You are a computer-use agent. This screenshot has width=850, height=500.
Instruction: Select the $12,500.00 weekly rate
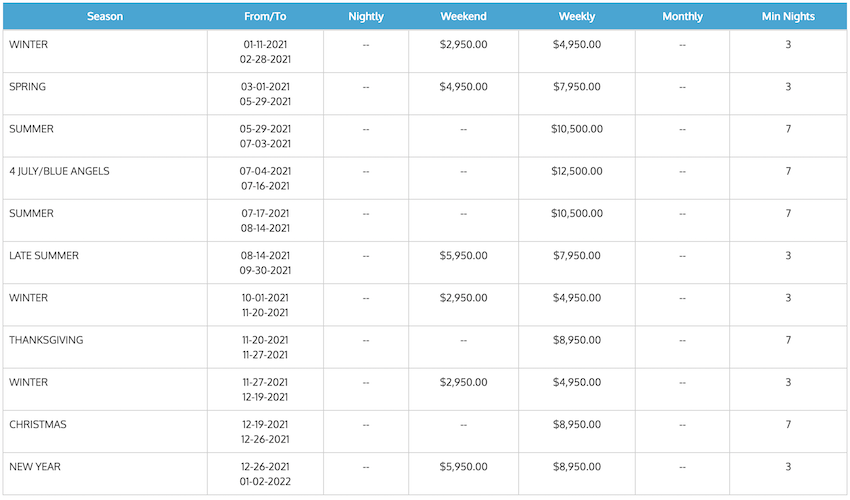click(x=577, y=171)
